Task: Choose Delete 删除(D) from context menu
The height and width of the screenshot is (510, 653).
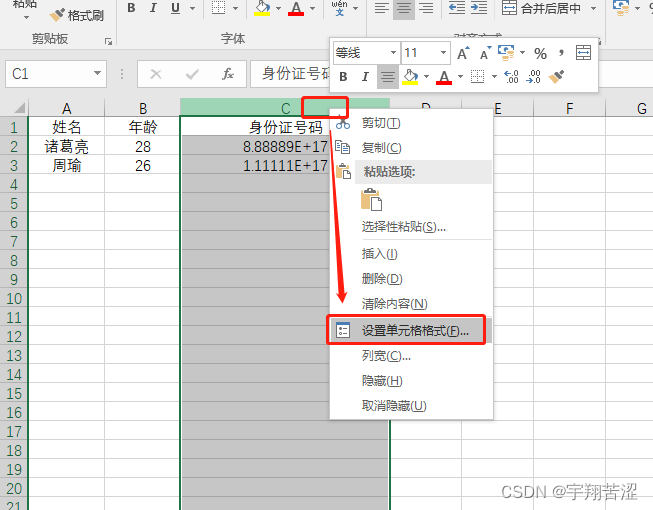Action: (411, 279)
